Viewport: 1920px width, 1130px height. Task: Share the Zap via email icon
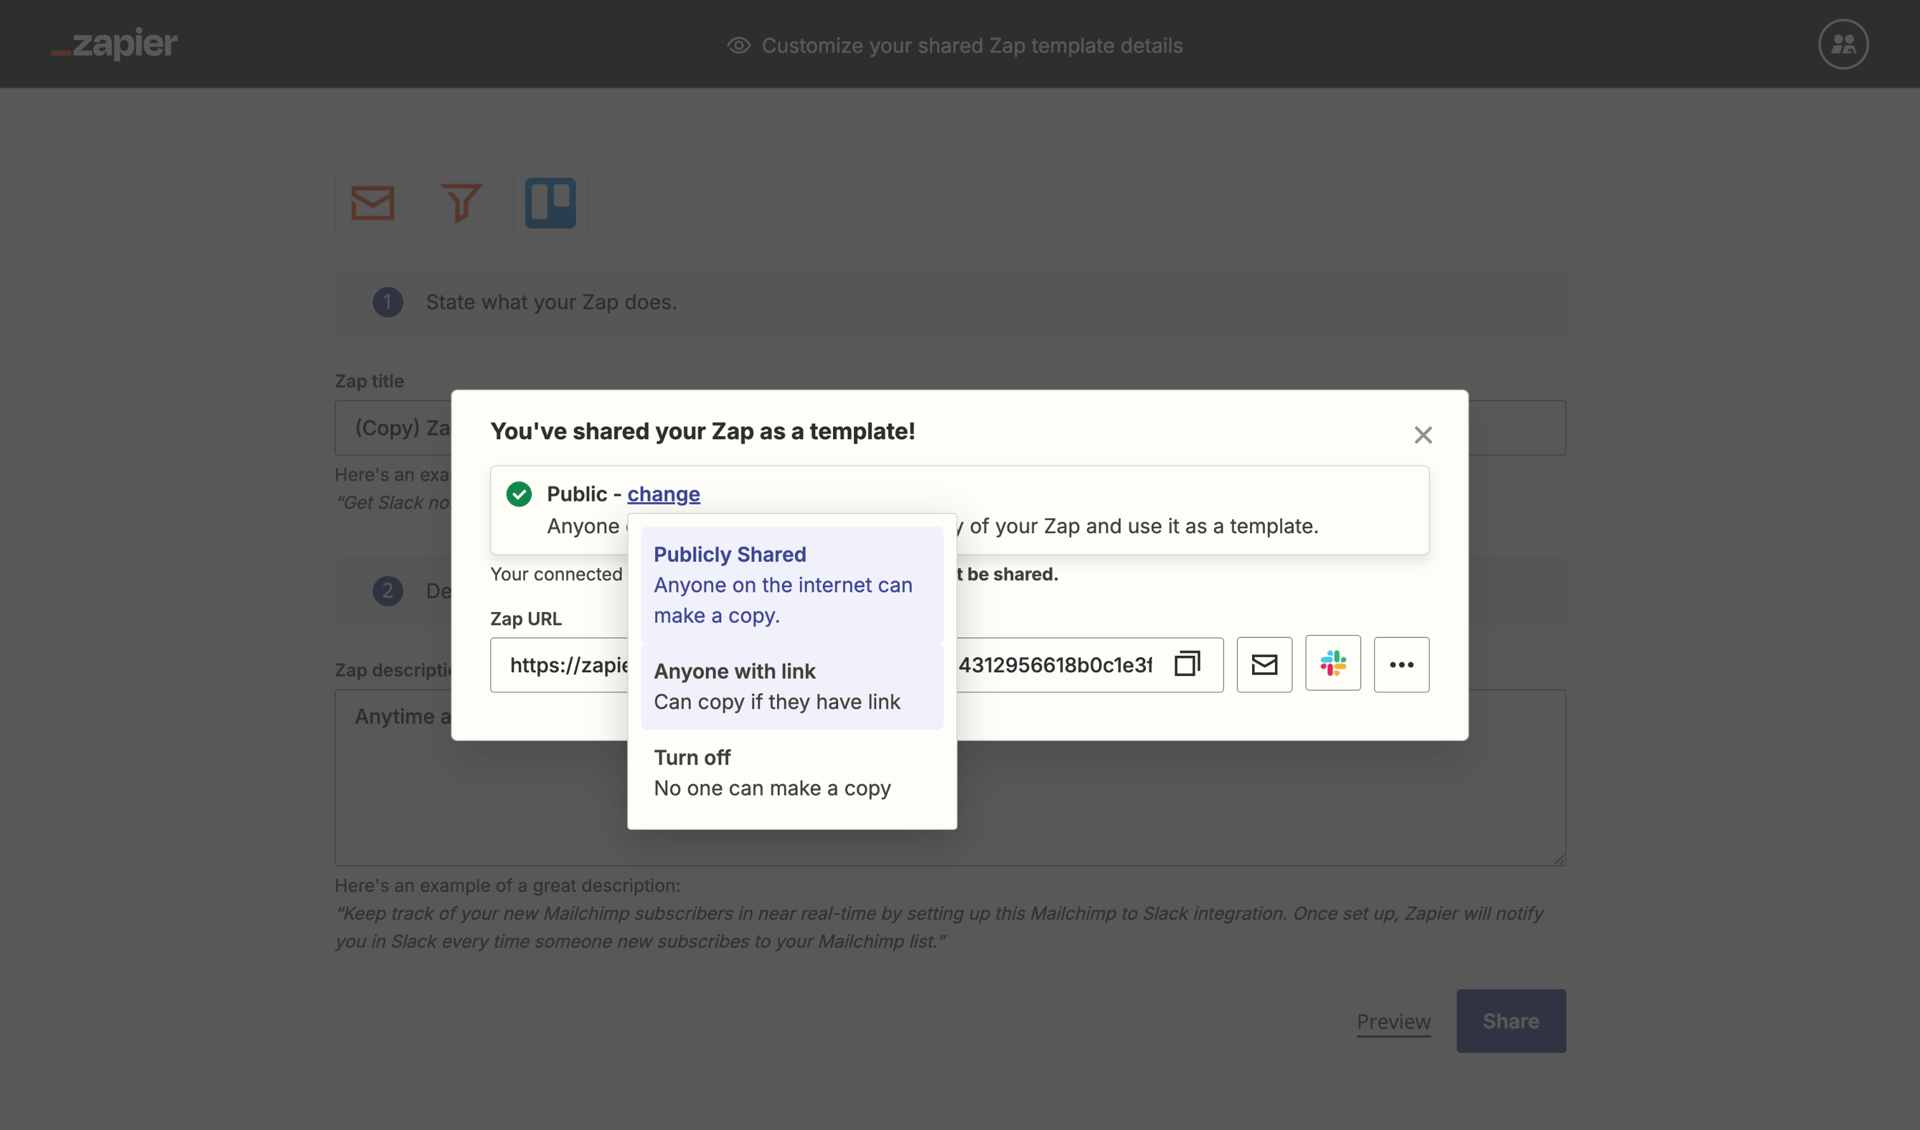coord(1264,664)
